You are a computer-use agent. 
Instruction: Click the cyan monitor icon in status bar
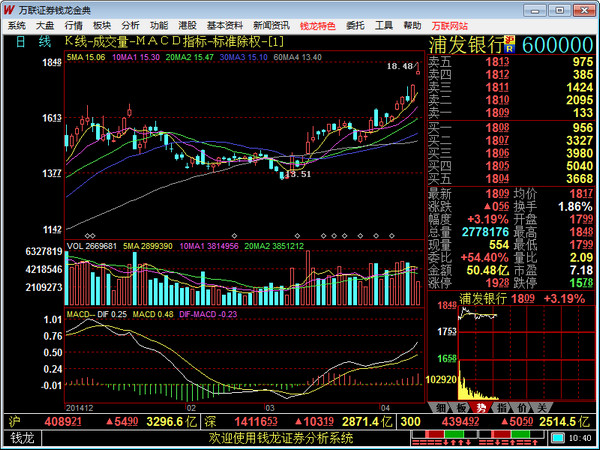558,437
